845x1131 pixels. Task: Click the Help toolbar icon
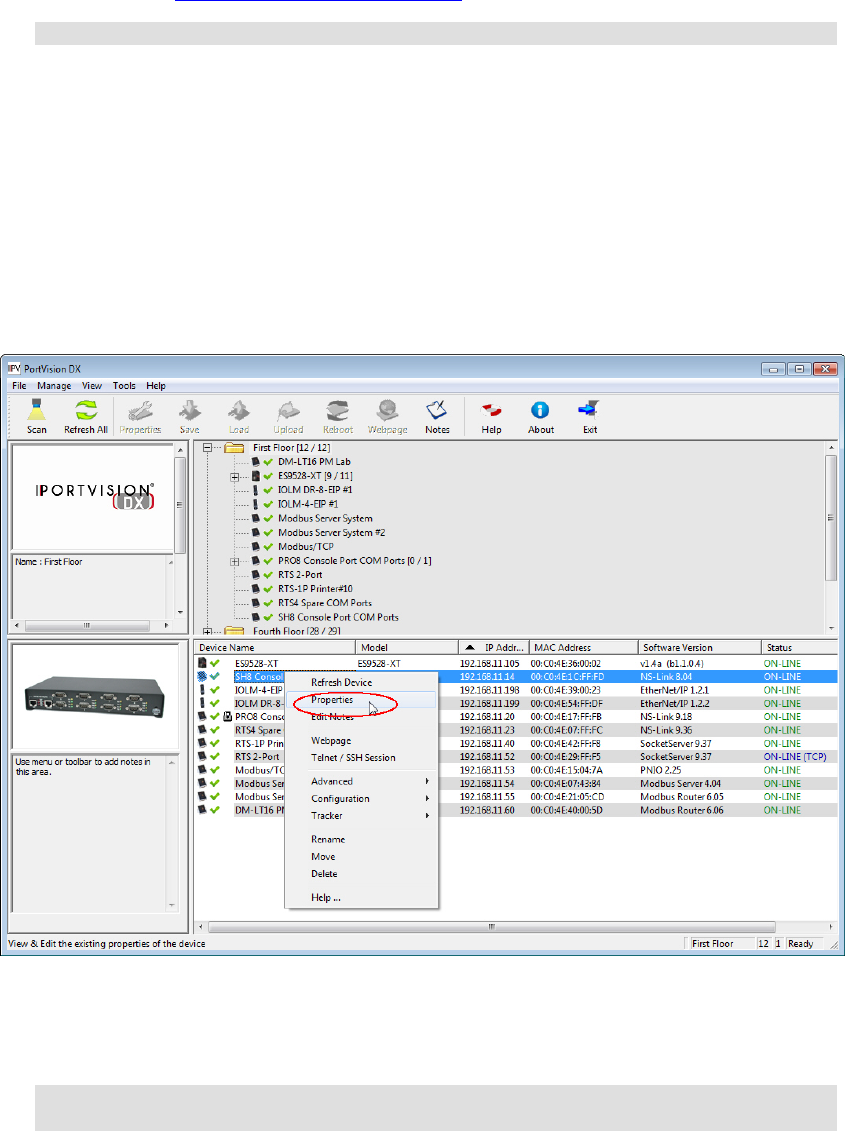tap(491, 416)
